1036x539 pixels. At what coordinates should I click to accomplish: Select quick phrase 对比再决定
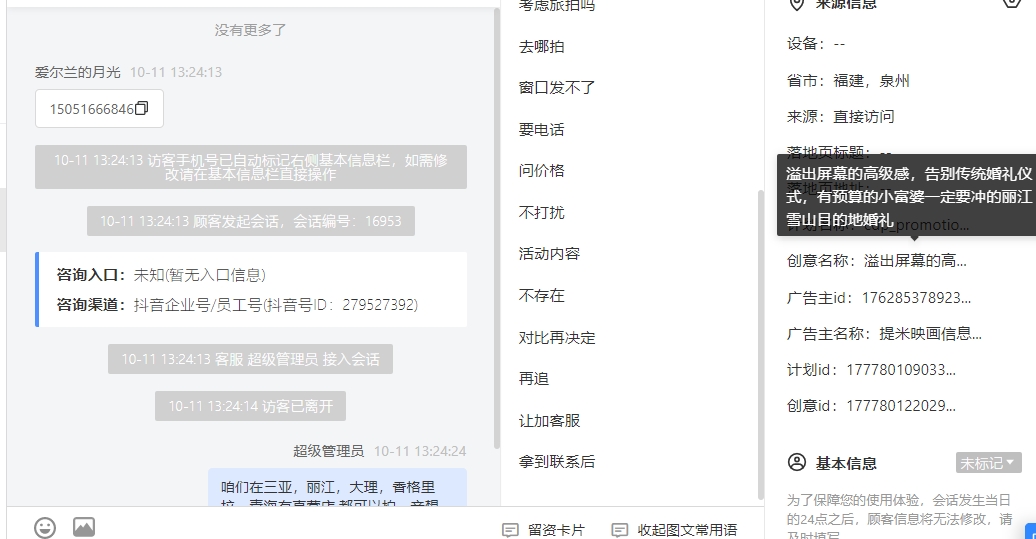pyautogui.click(x=556, y=338)
